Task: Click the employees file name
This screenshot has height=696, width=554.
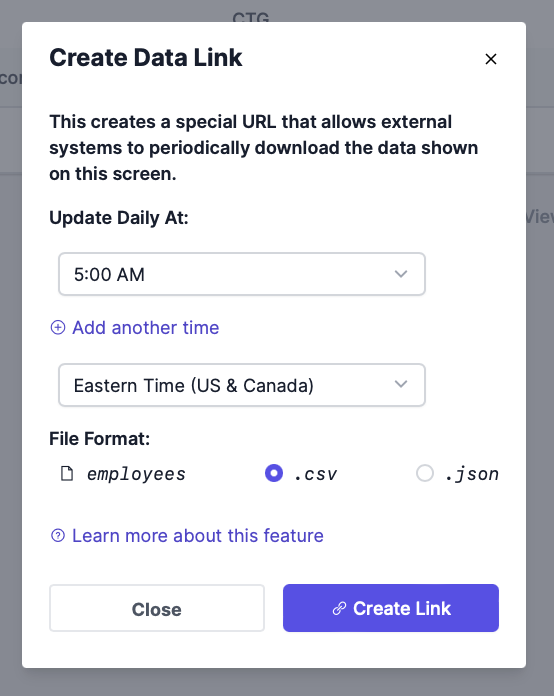Action: point(136,474)
